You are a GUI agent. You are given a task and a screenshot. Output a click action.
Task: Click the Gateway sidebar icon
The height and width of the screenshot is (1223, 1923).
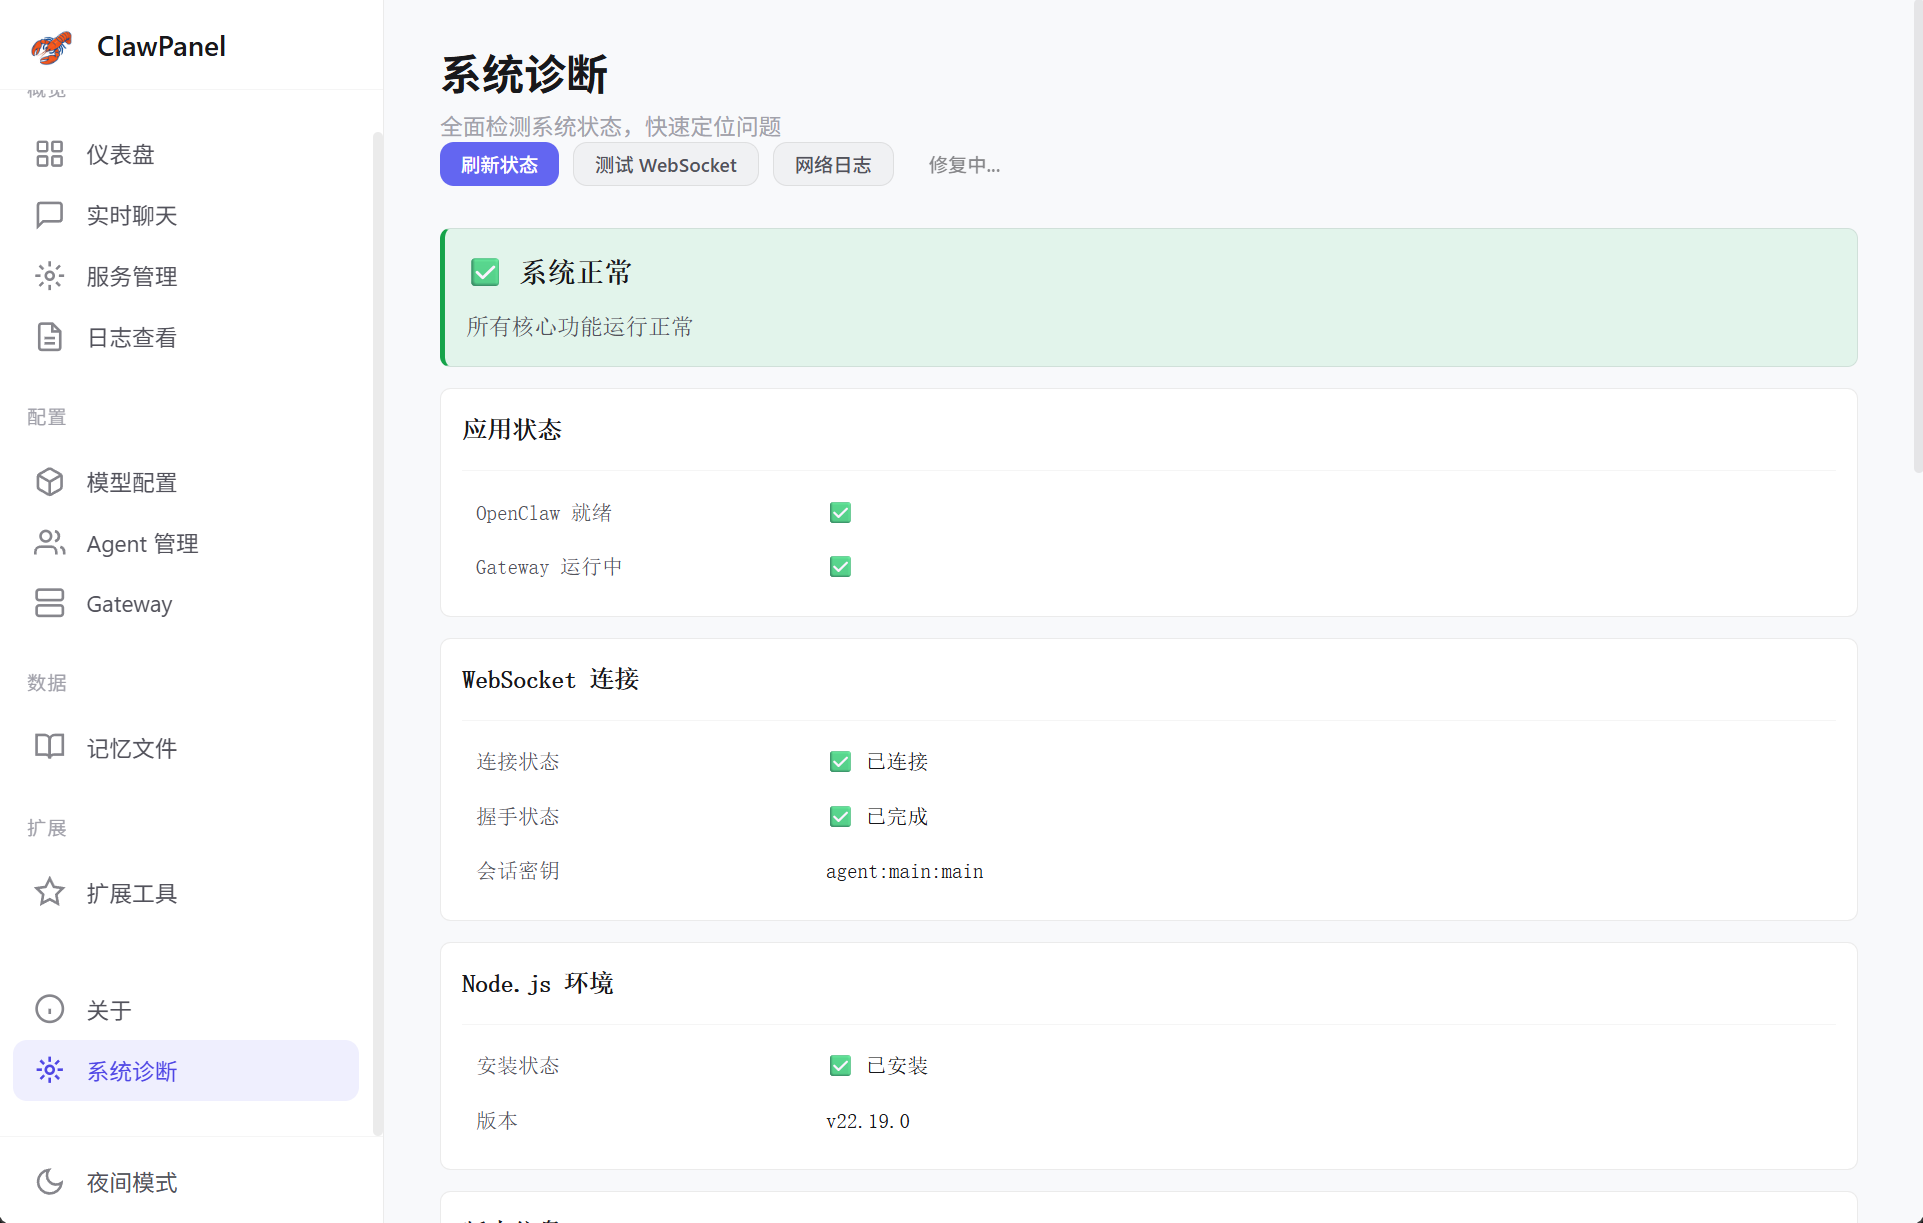tap(50, 603)
